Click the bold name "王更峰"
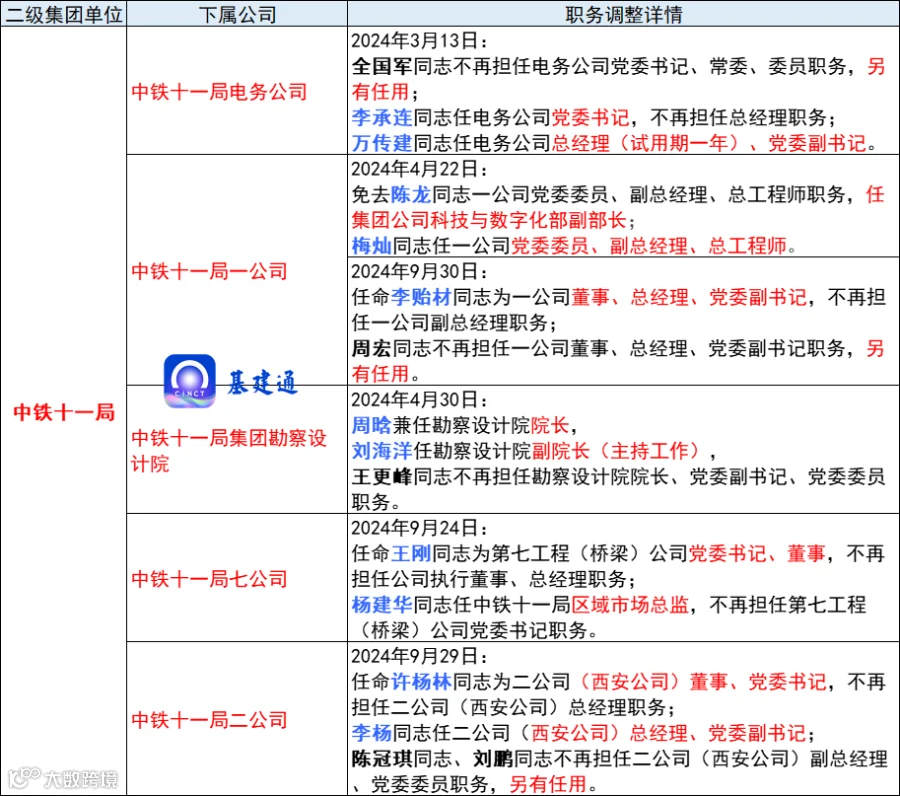Screen dimensions: 900x796 [382, 476]
